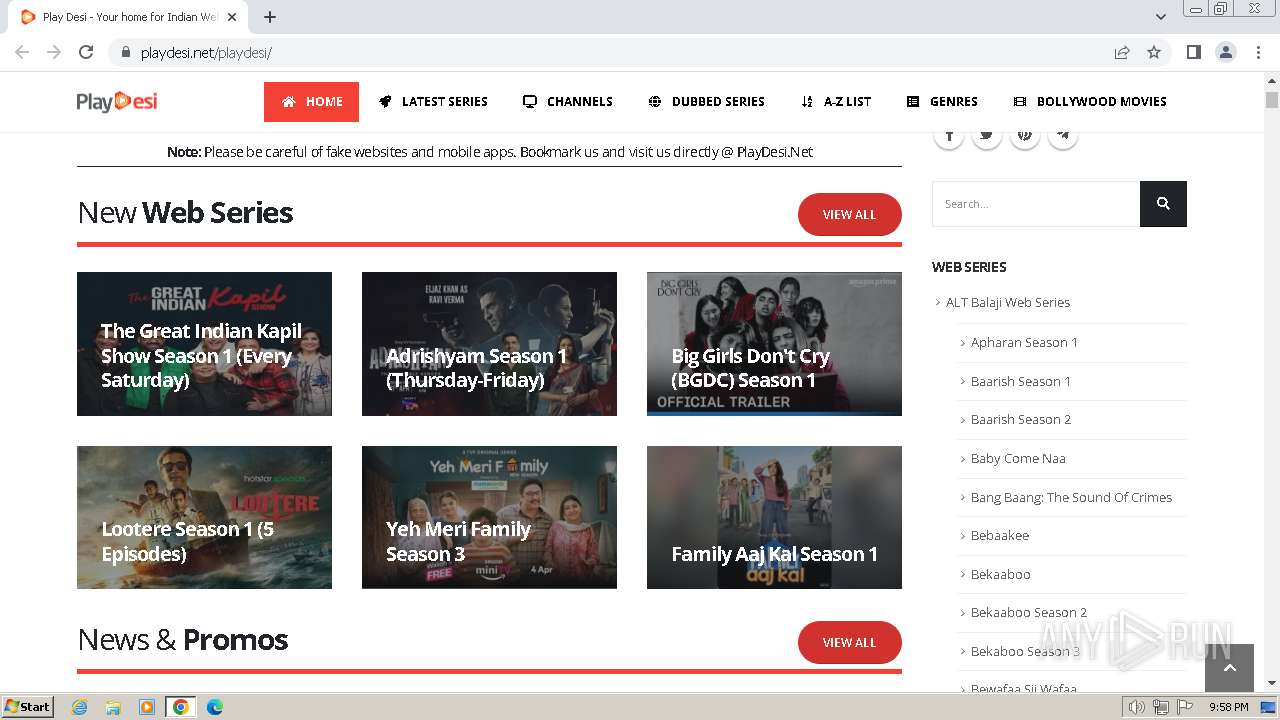Viewport: 1280px width, 720px height.
Task: Click the system clock 9:58 PM
Action: (x=1228, y=707)
